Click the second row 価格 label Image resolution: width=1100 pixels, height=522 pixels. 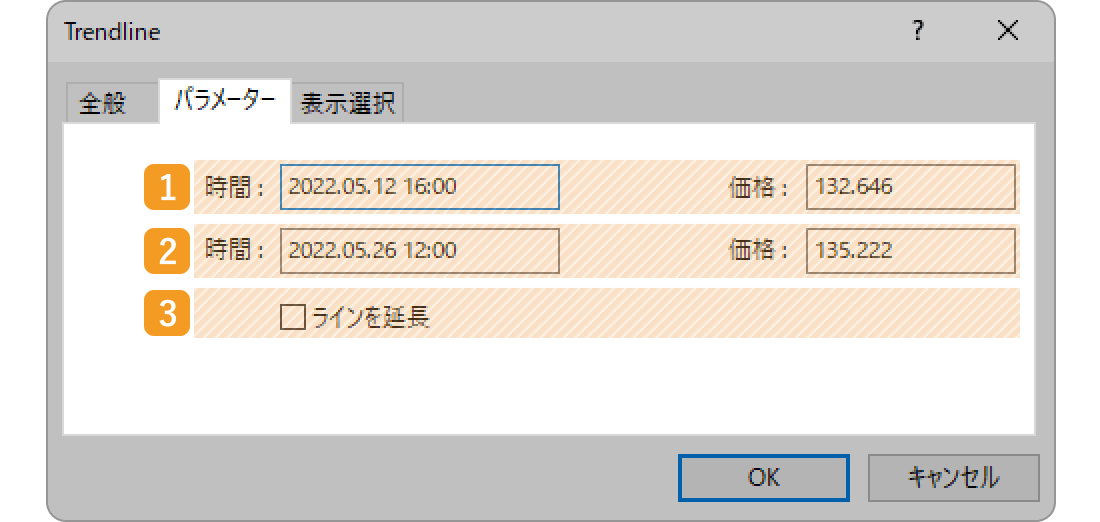click(759, 250)
